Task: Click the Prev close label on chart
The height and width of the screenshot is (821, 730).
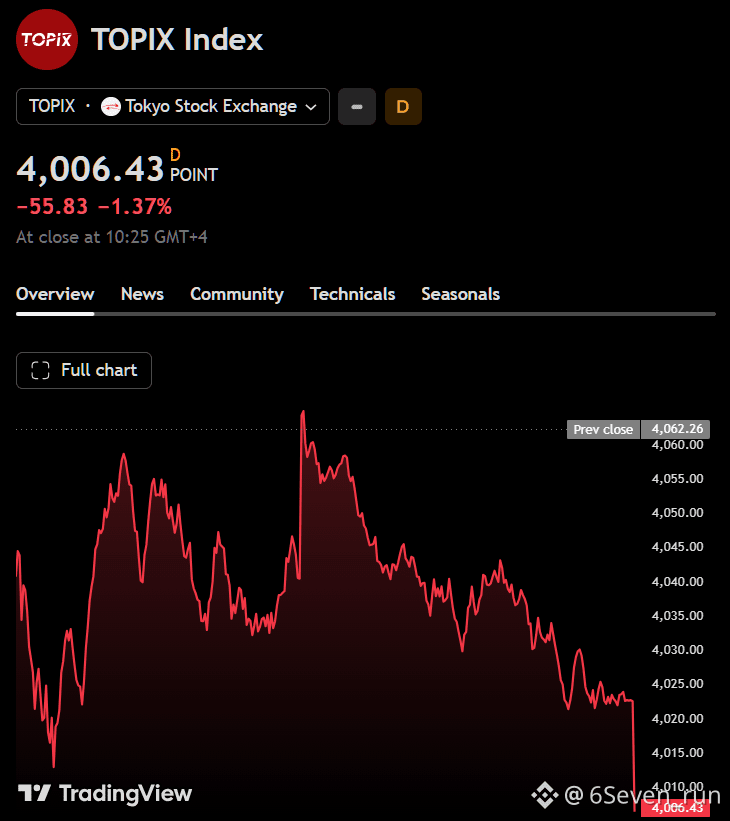Action: (603, 429)
